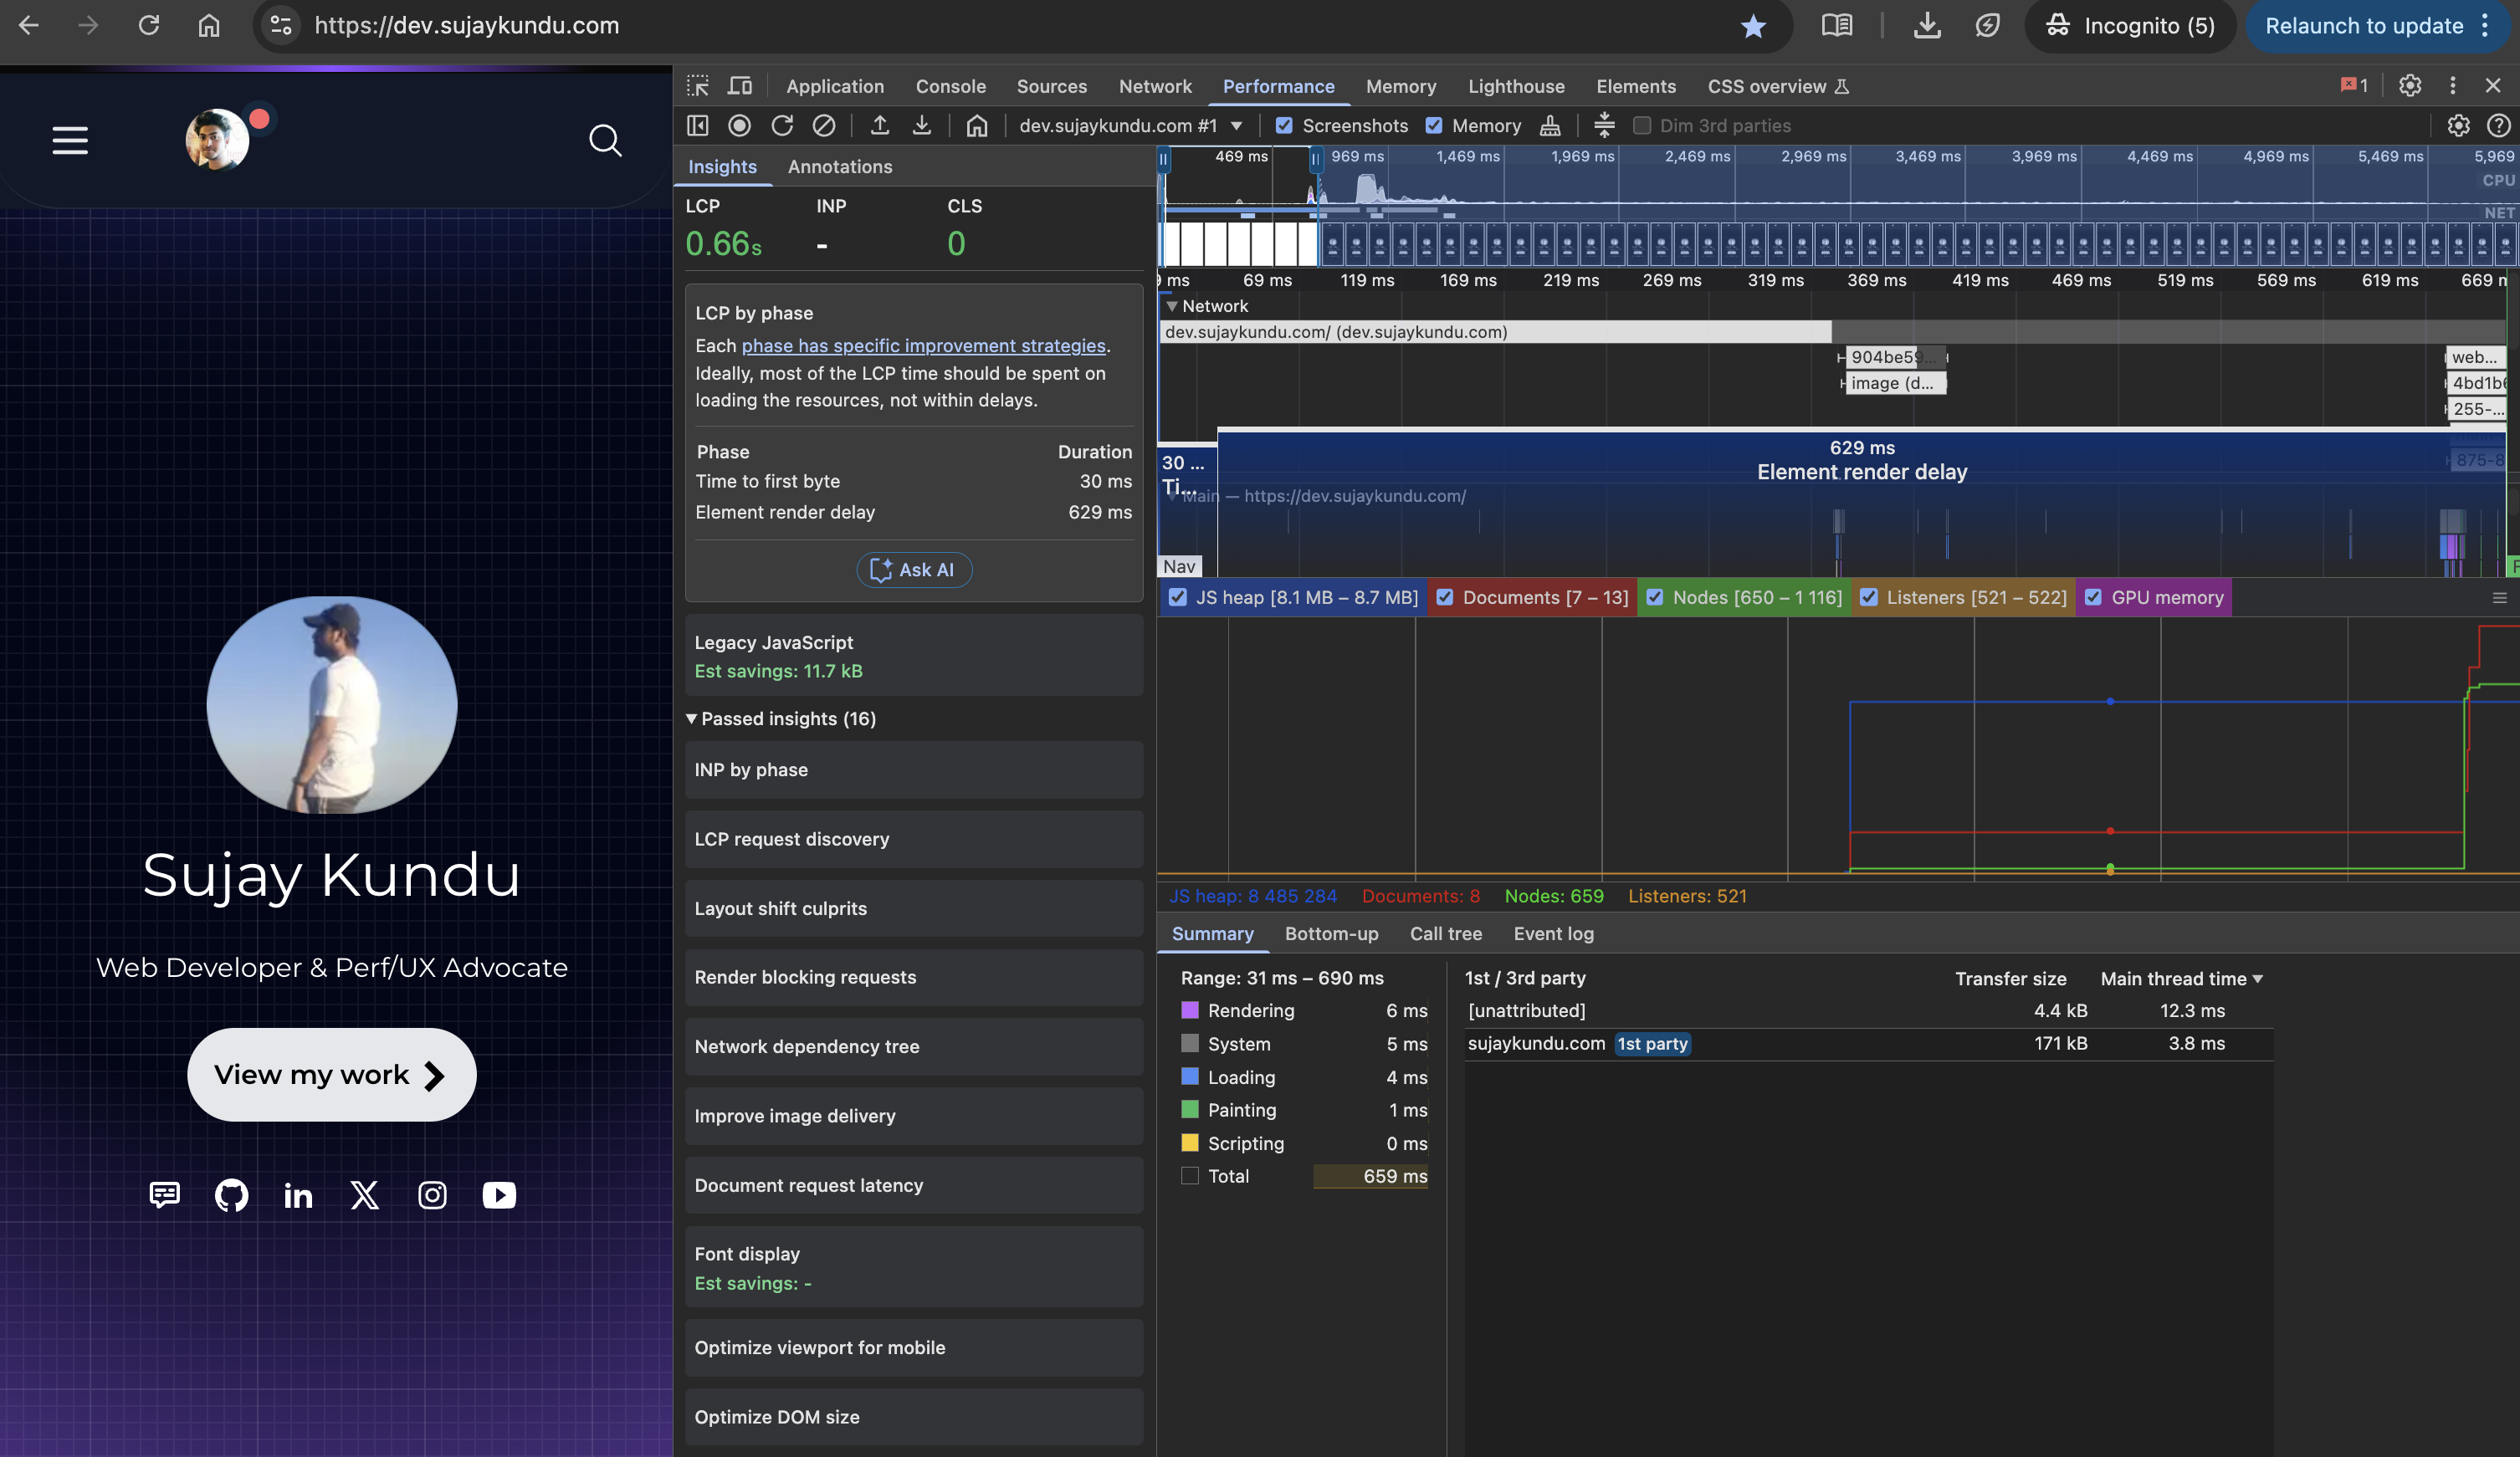
Task: Uncheck the JS heap counter checkbox
Action: click(x=1178, y=597)
